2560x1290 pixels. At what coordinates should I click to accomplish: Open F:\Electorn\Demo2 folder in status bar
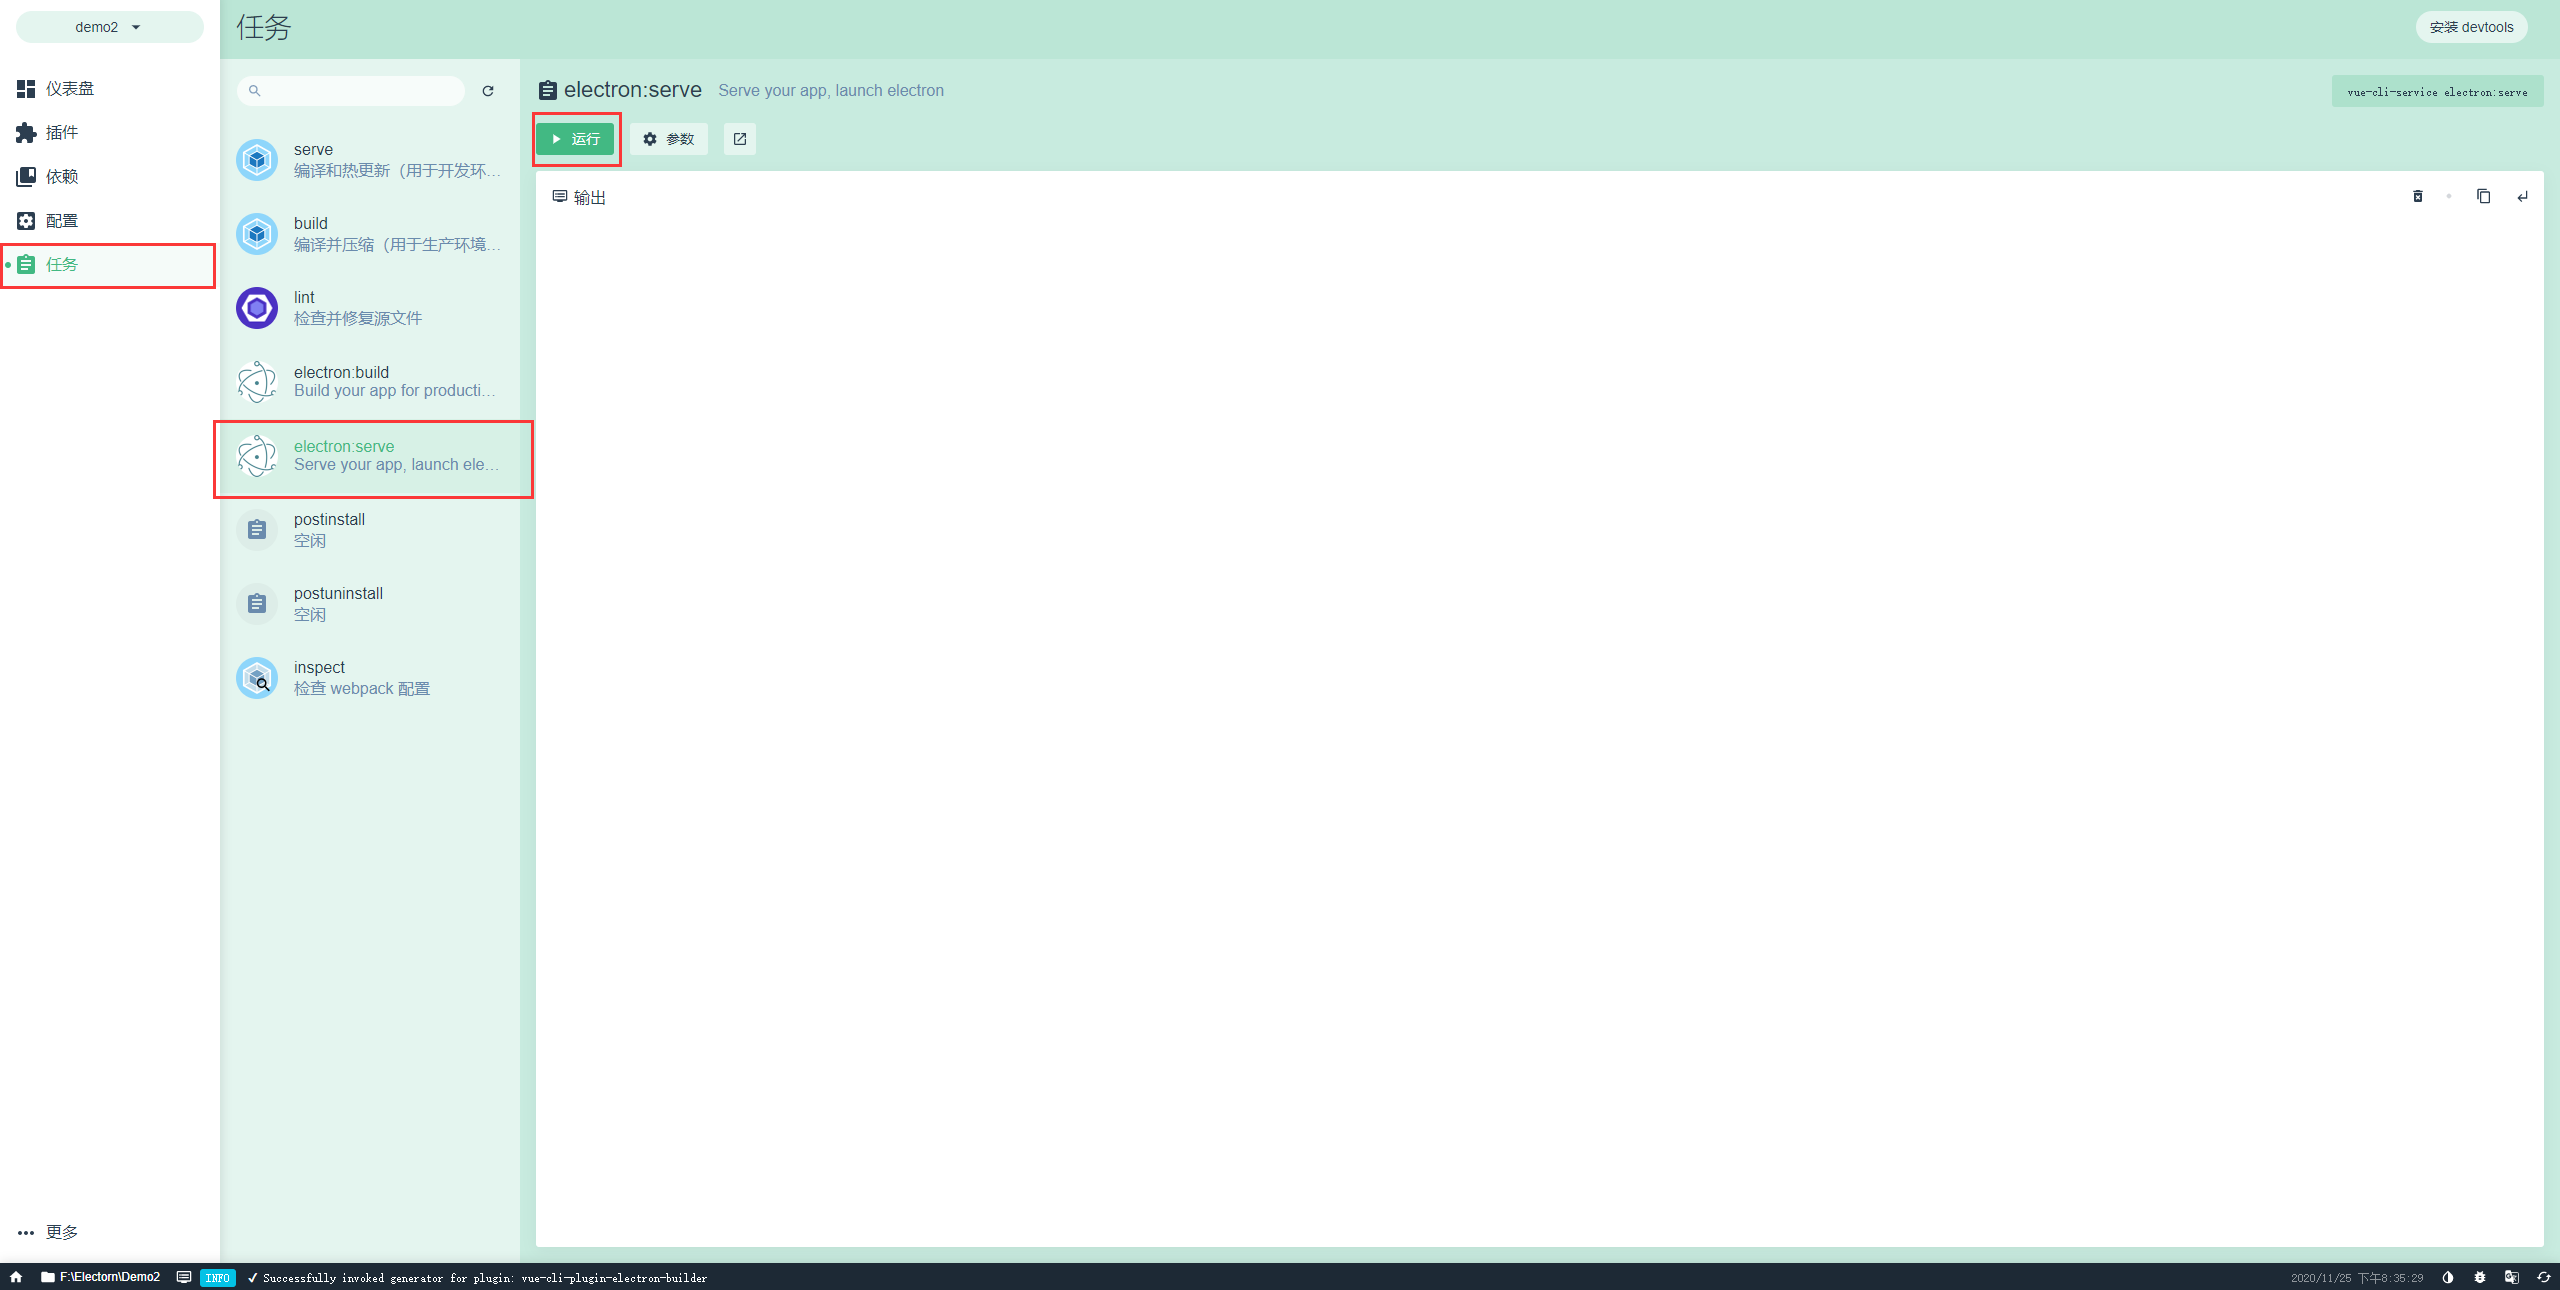tap(100, 1277)
